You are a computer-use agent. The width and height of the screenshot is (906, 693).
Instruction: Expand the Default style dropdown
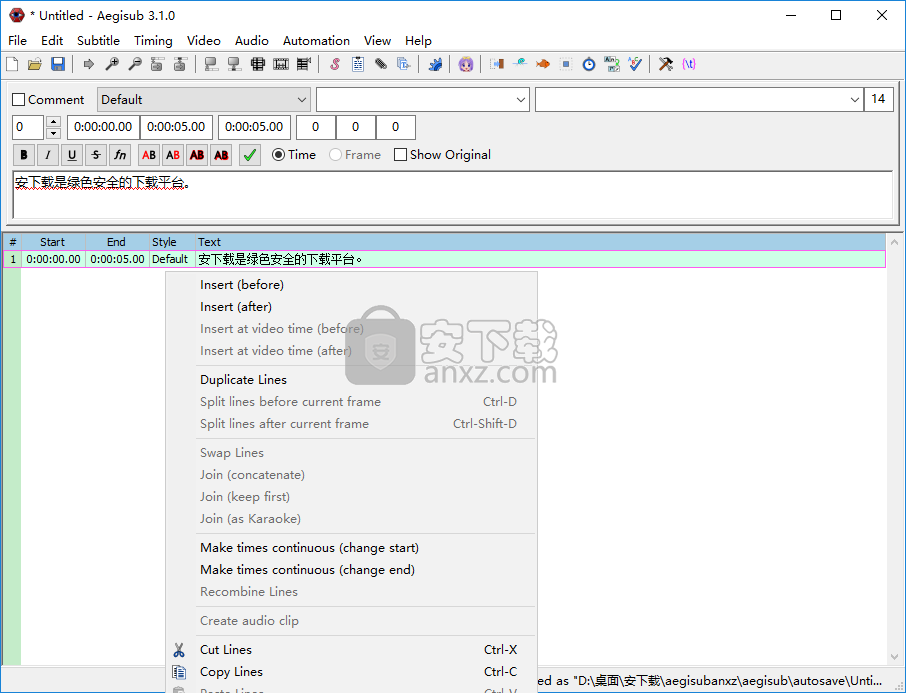(x=302, y=100)
